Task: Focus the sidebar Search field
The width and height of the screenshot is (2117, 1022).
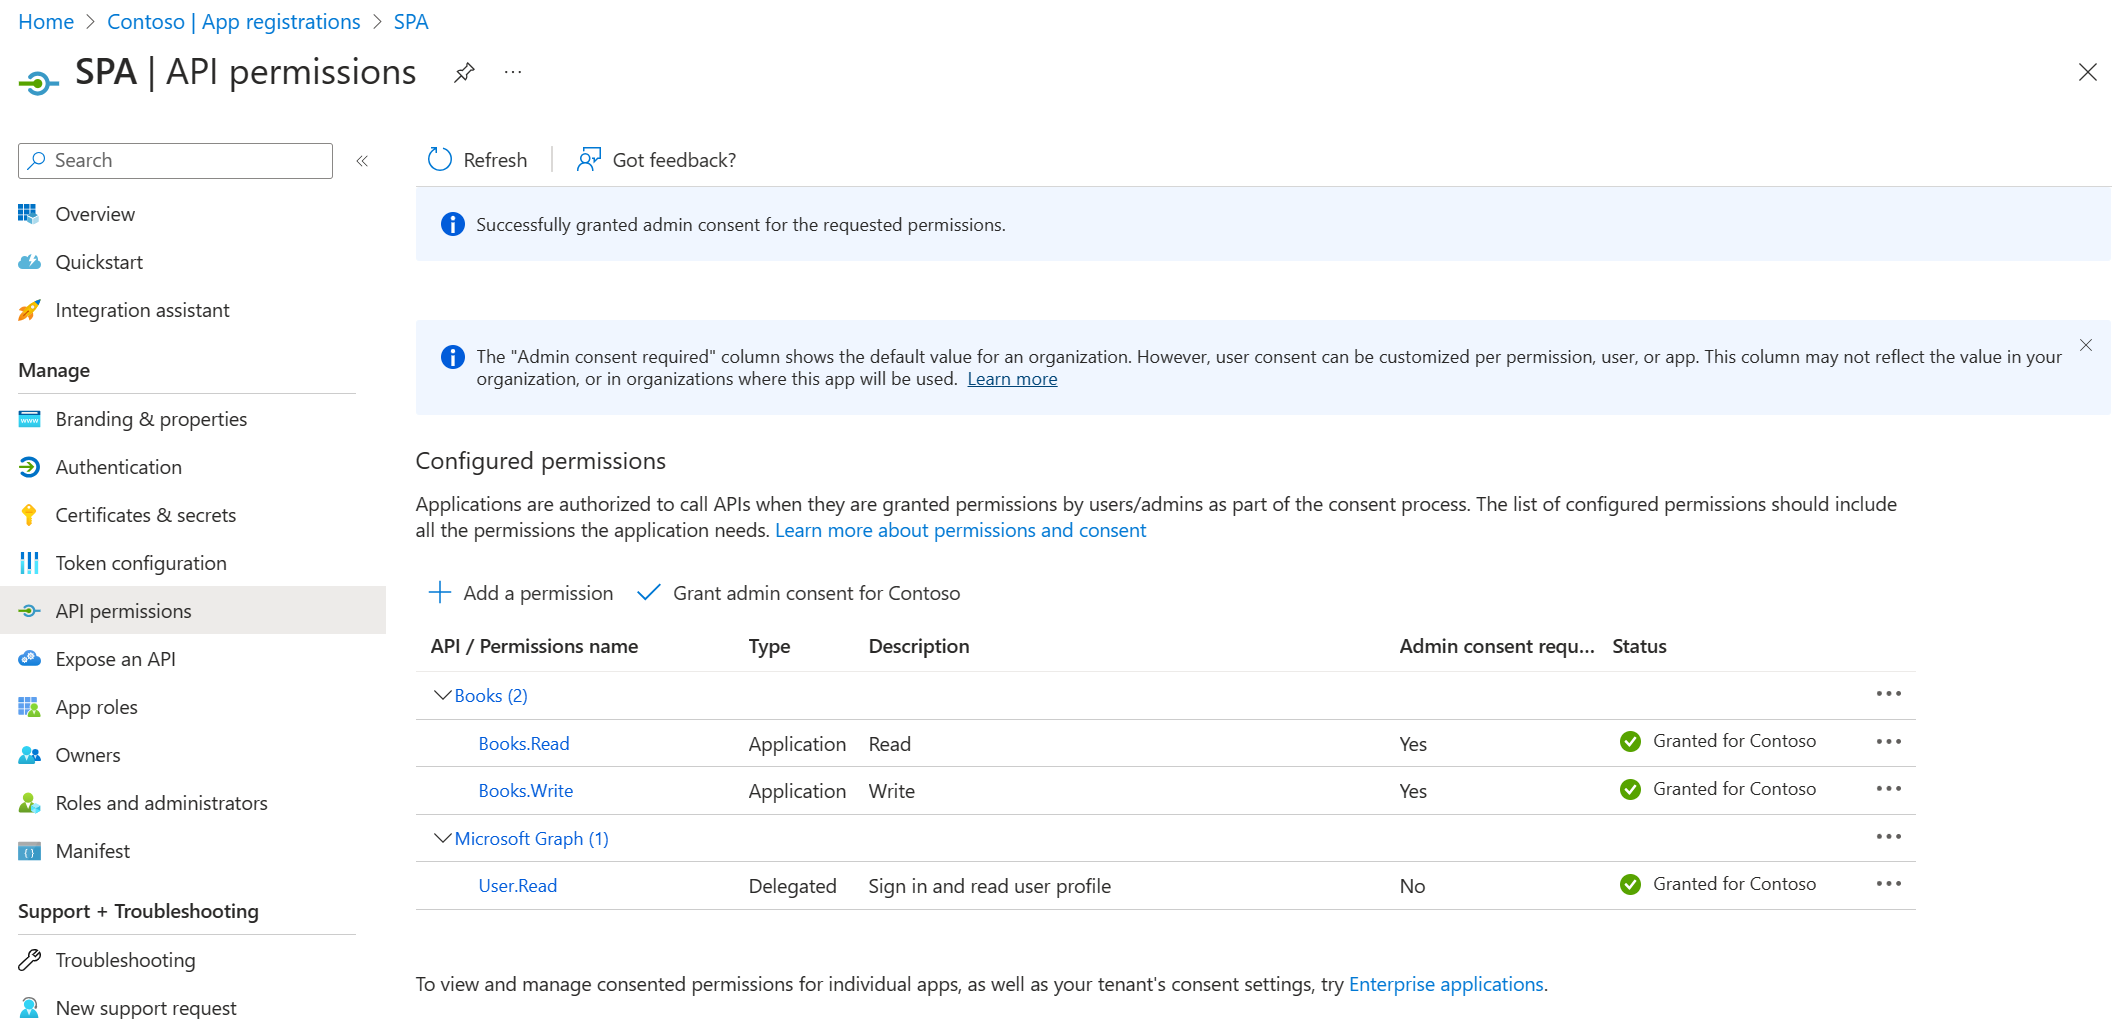Action: tap(185, 161)
